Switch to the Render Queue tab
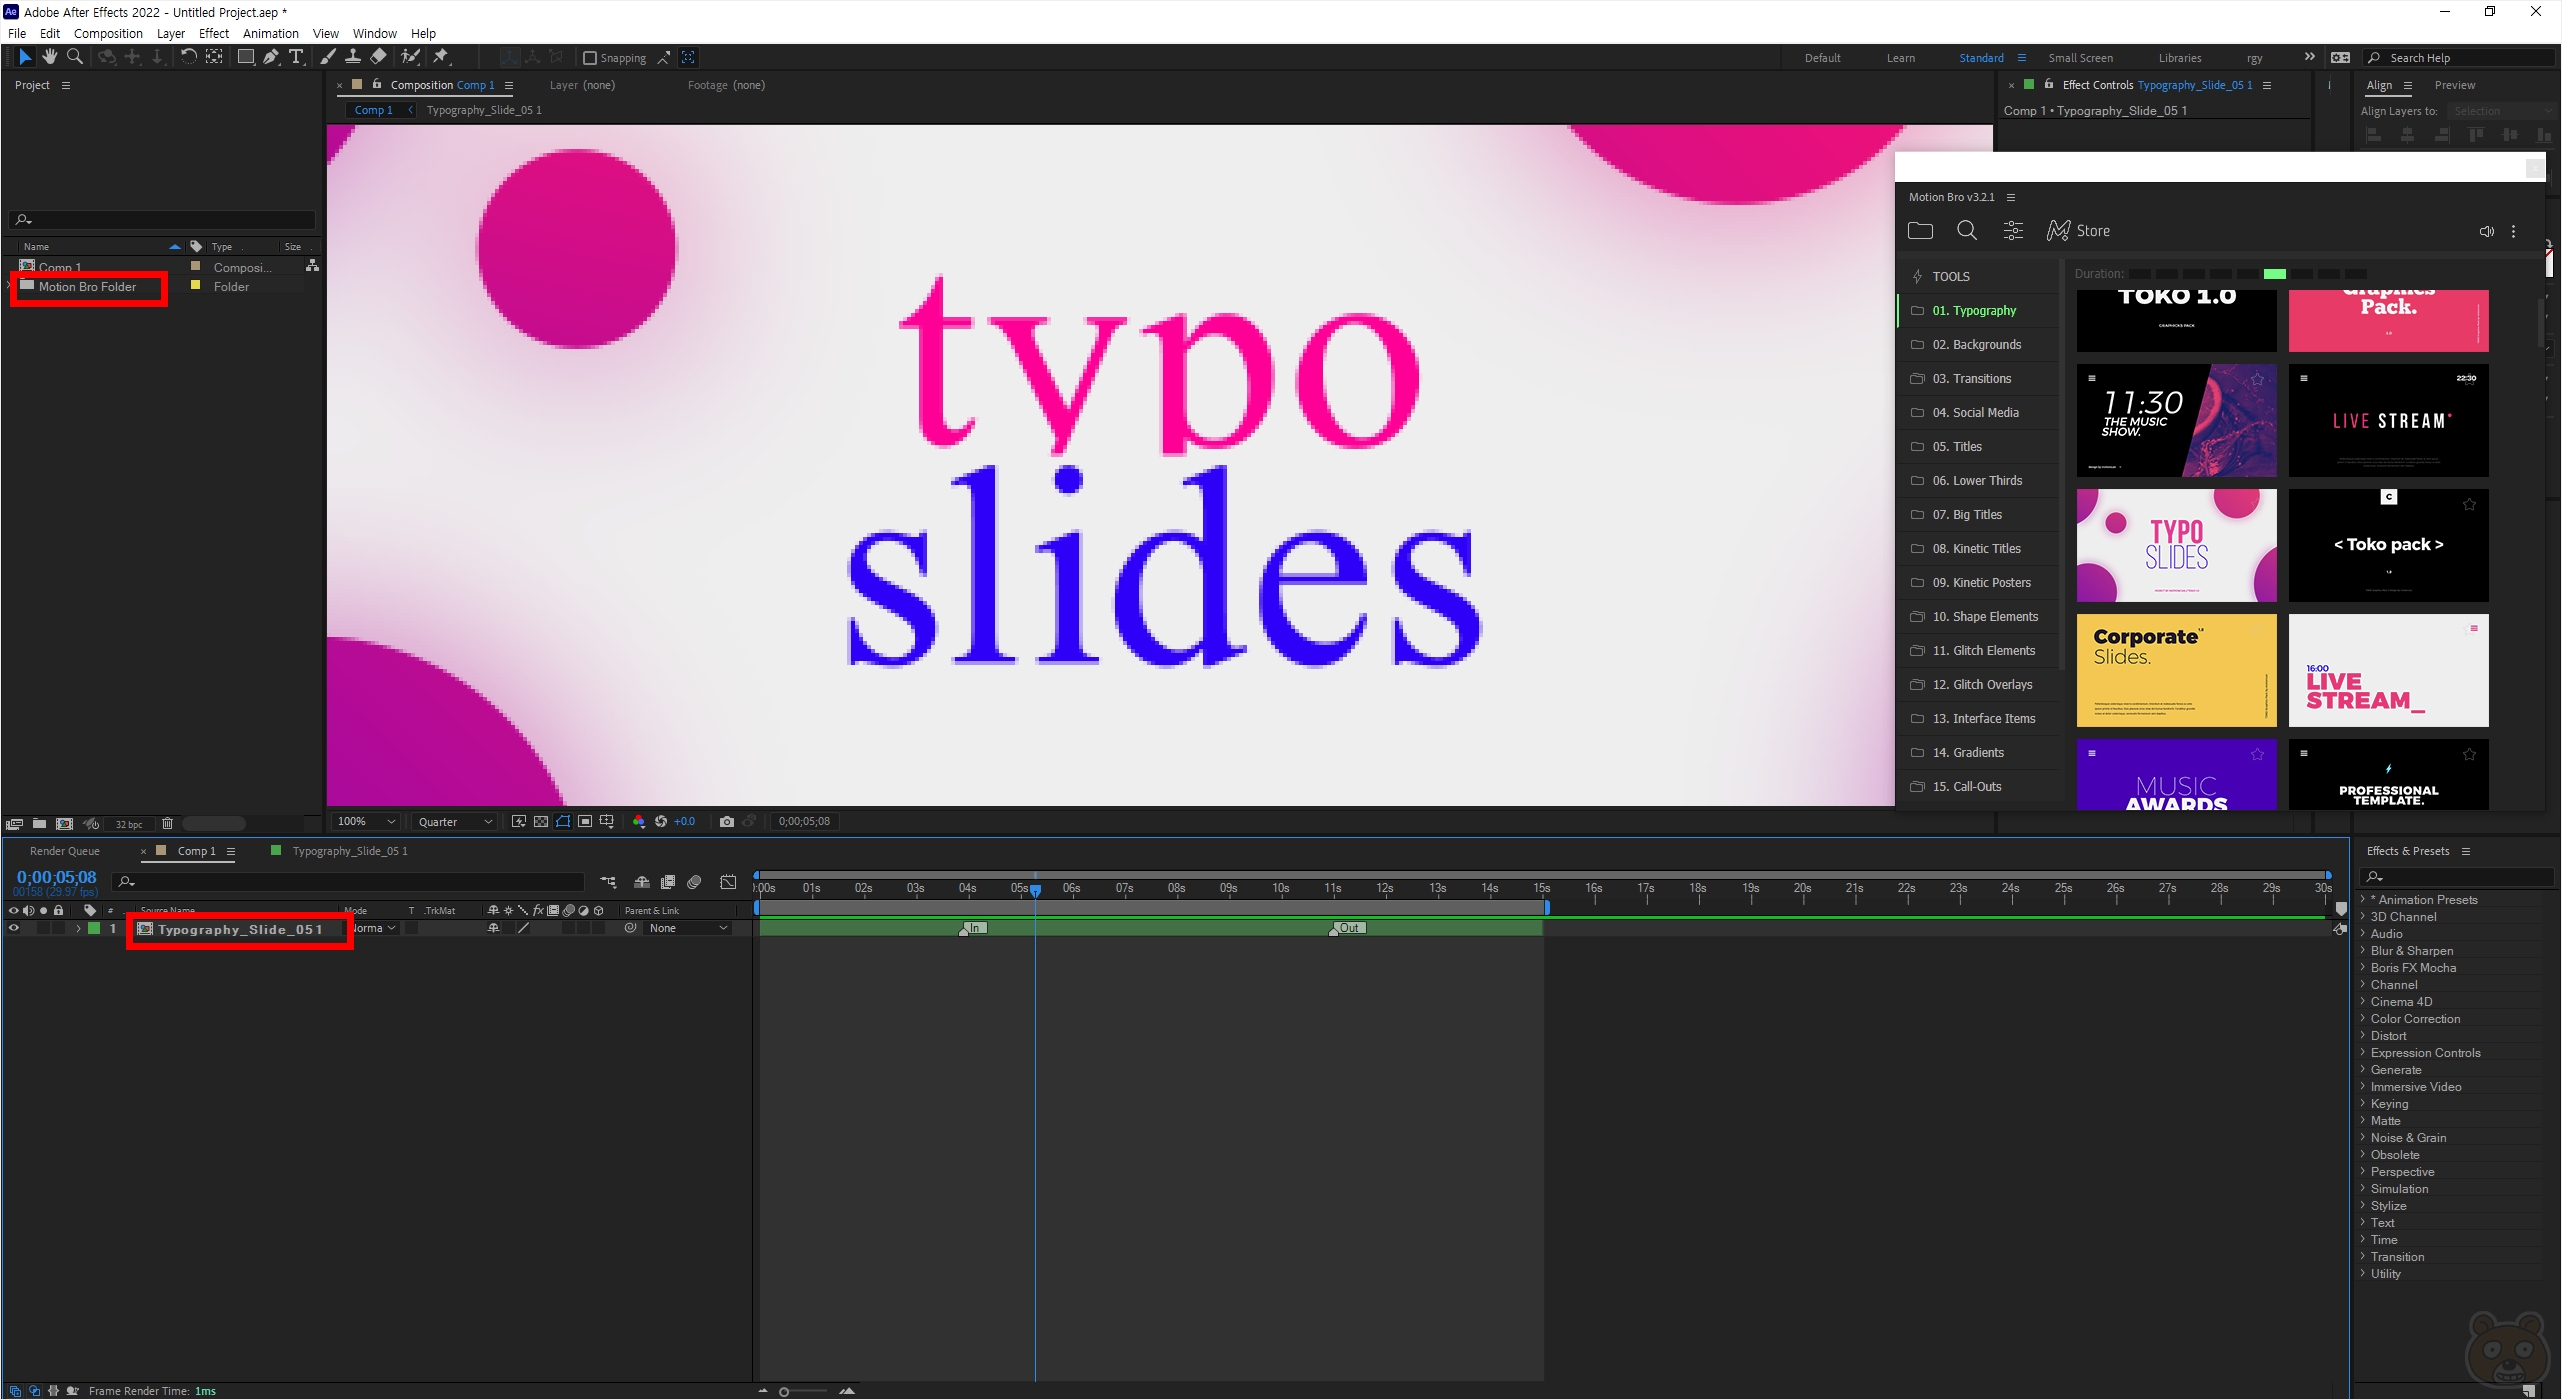 [x=65, y=851]
